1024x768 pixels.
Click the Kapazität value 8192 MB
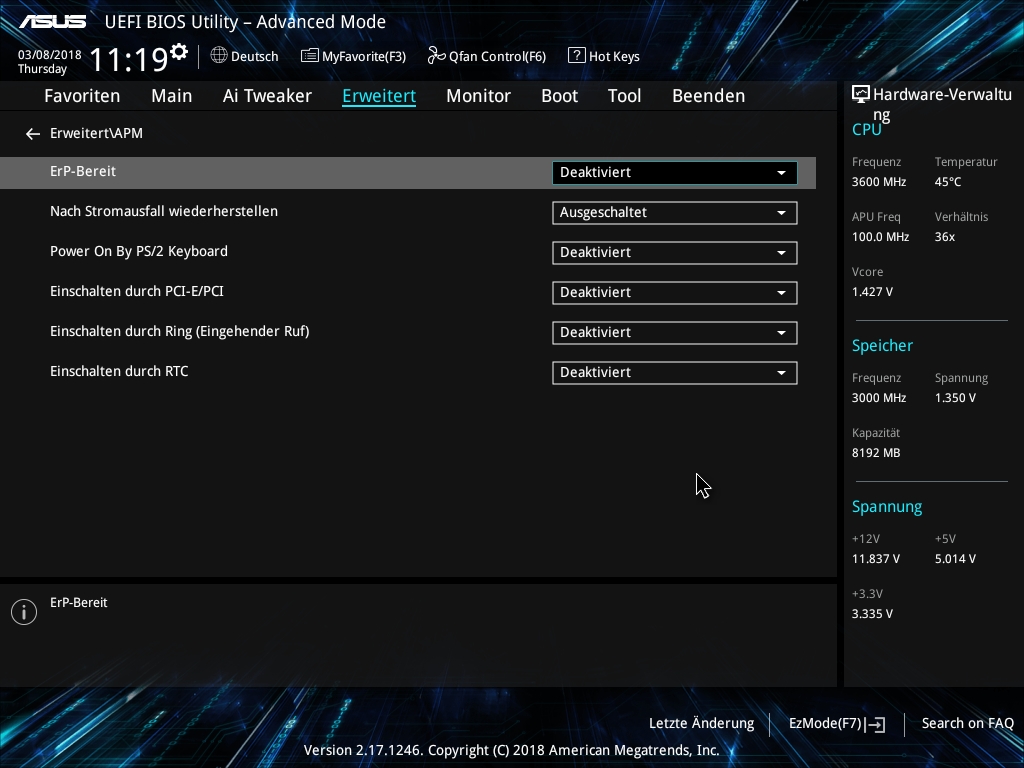[876, 453]
